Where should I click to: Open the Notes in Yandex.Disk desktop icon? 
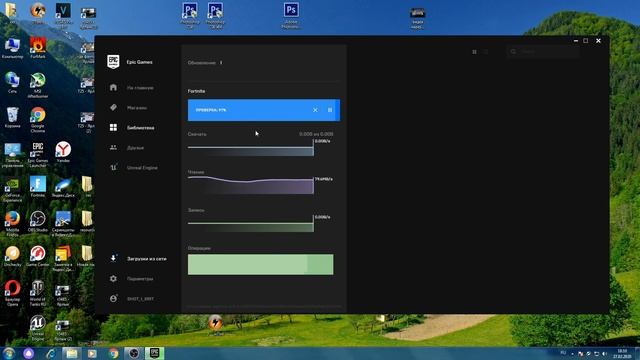click(x=63, y=258)
